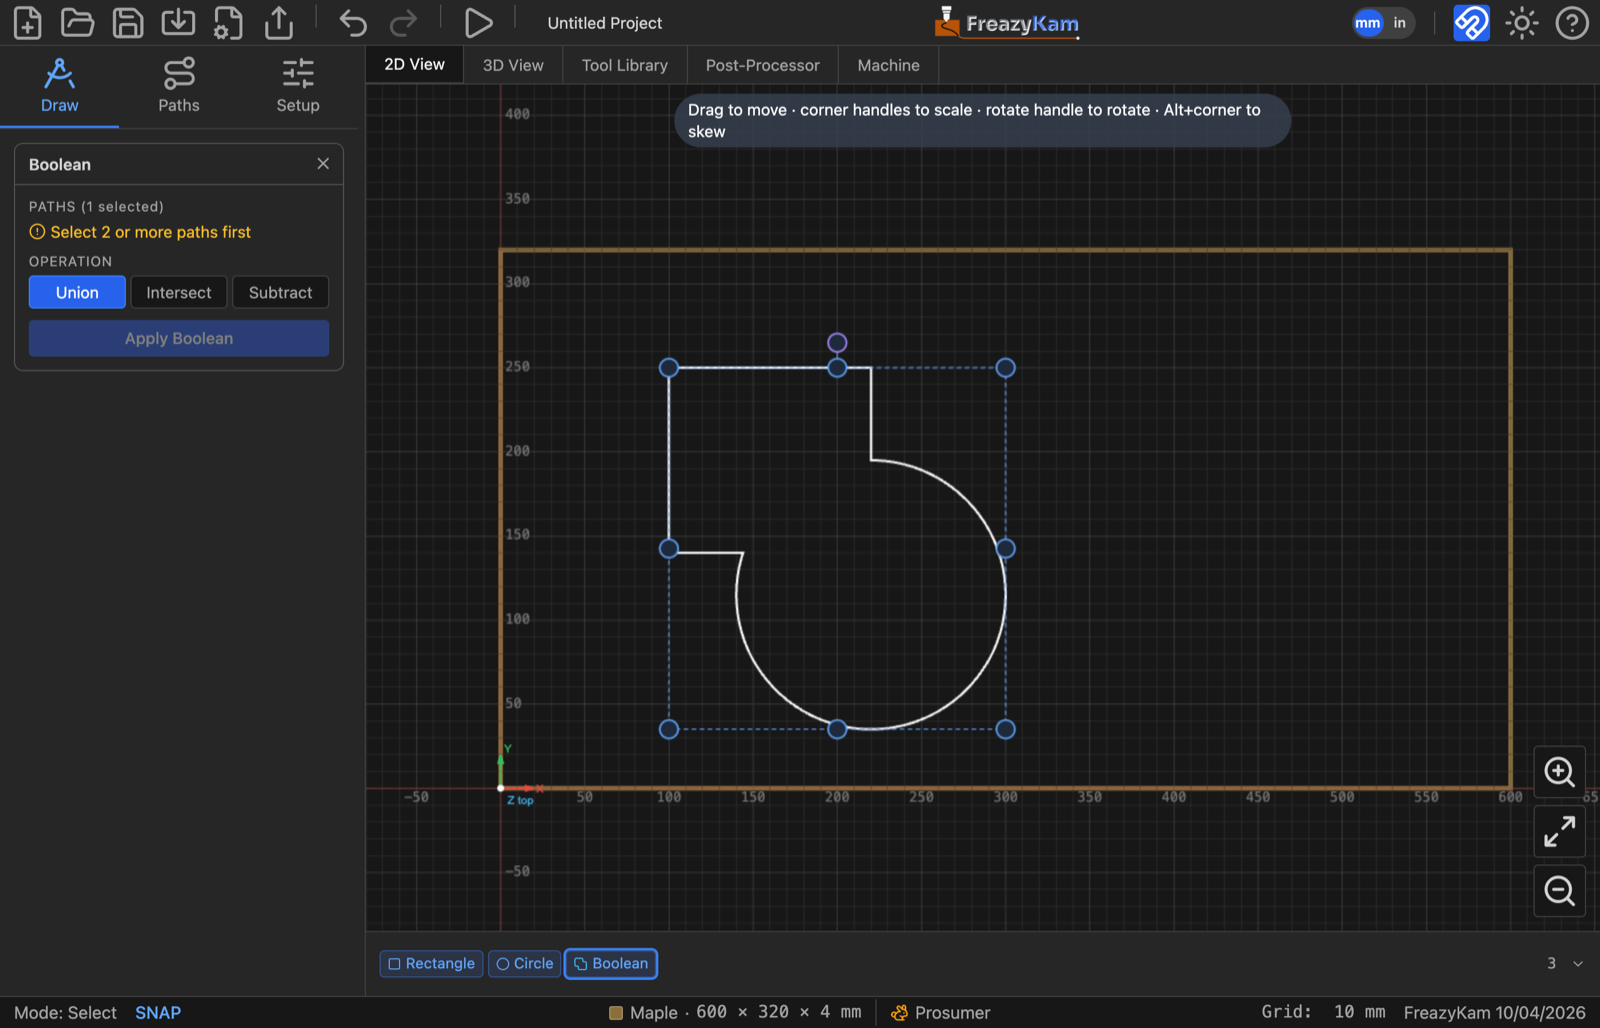Click the import download icon in the toolbar
Image resolution: width=1600 pixels, height=1028 pixels.
pyautogui.click(x=178, y=22)
